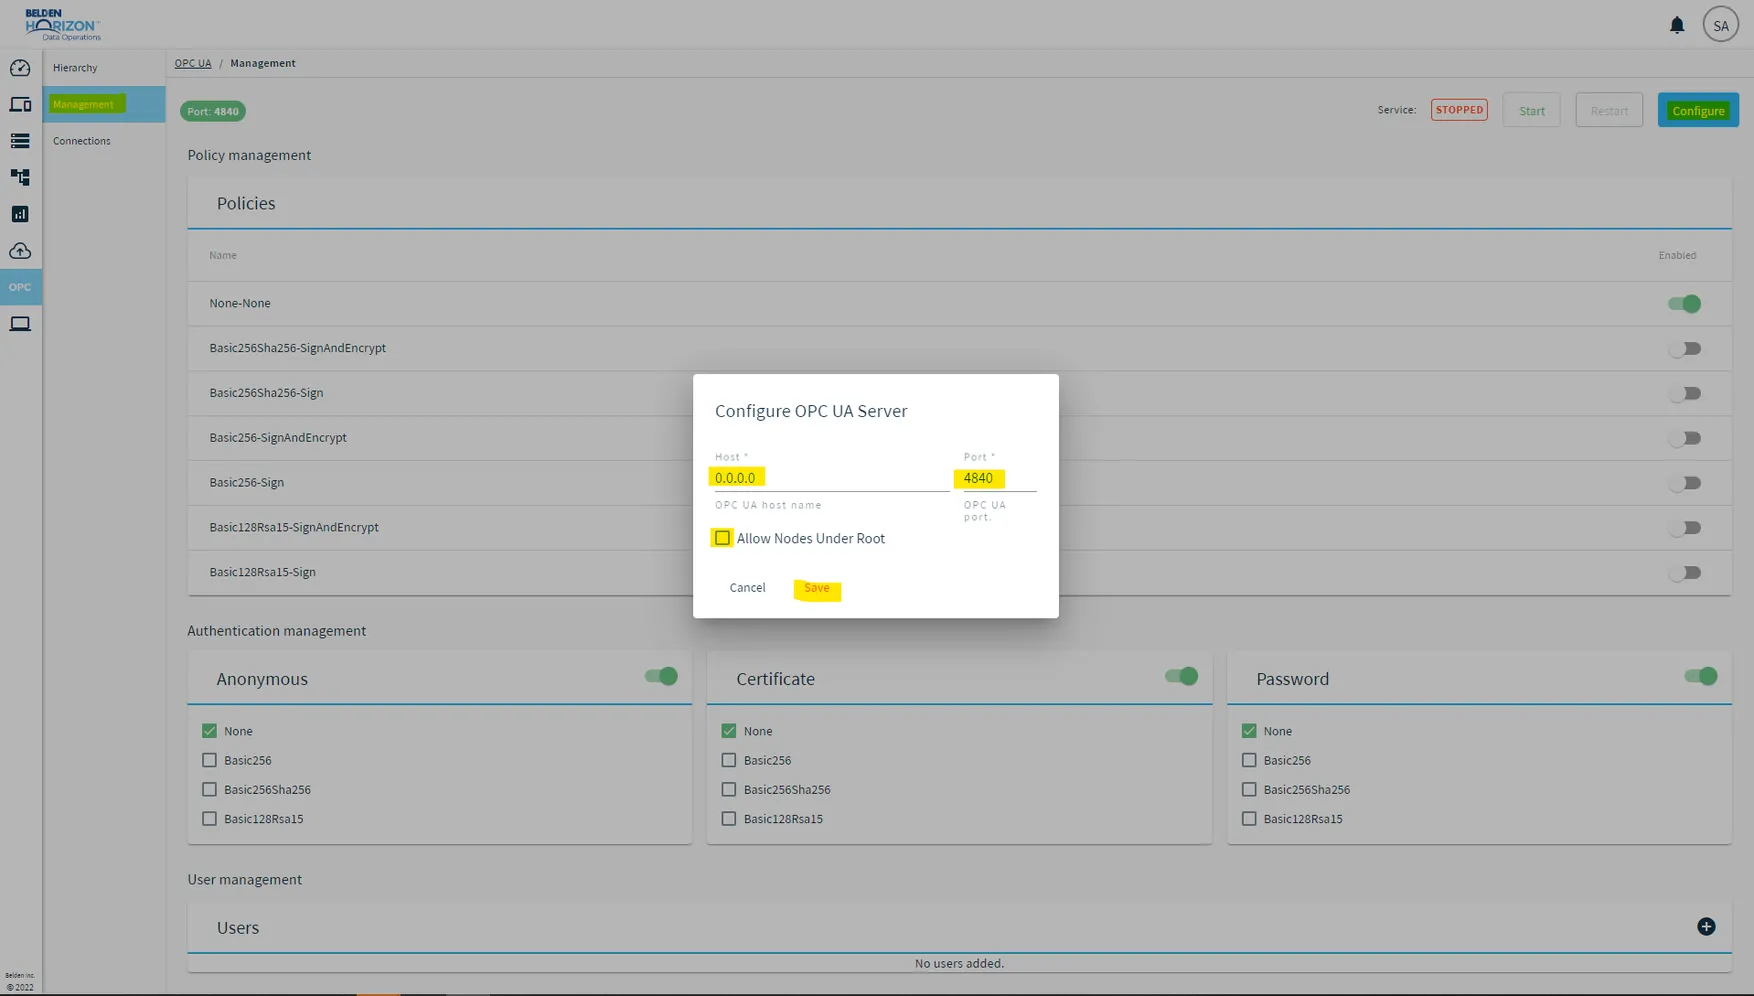This screenshot has width=1754, height=996.
Task: Click Save in the configure dialog
Action: point(817,589)
